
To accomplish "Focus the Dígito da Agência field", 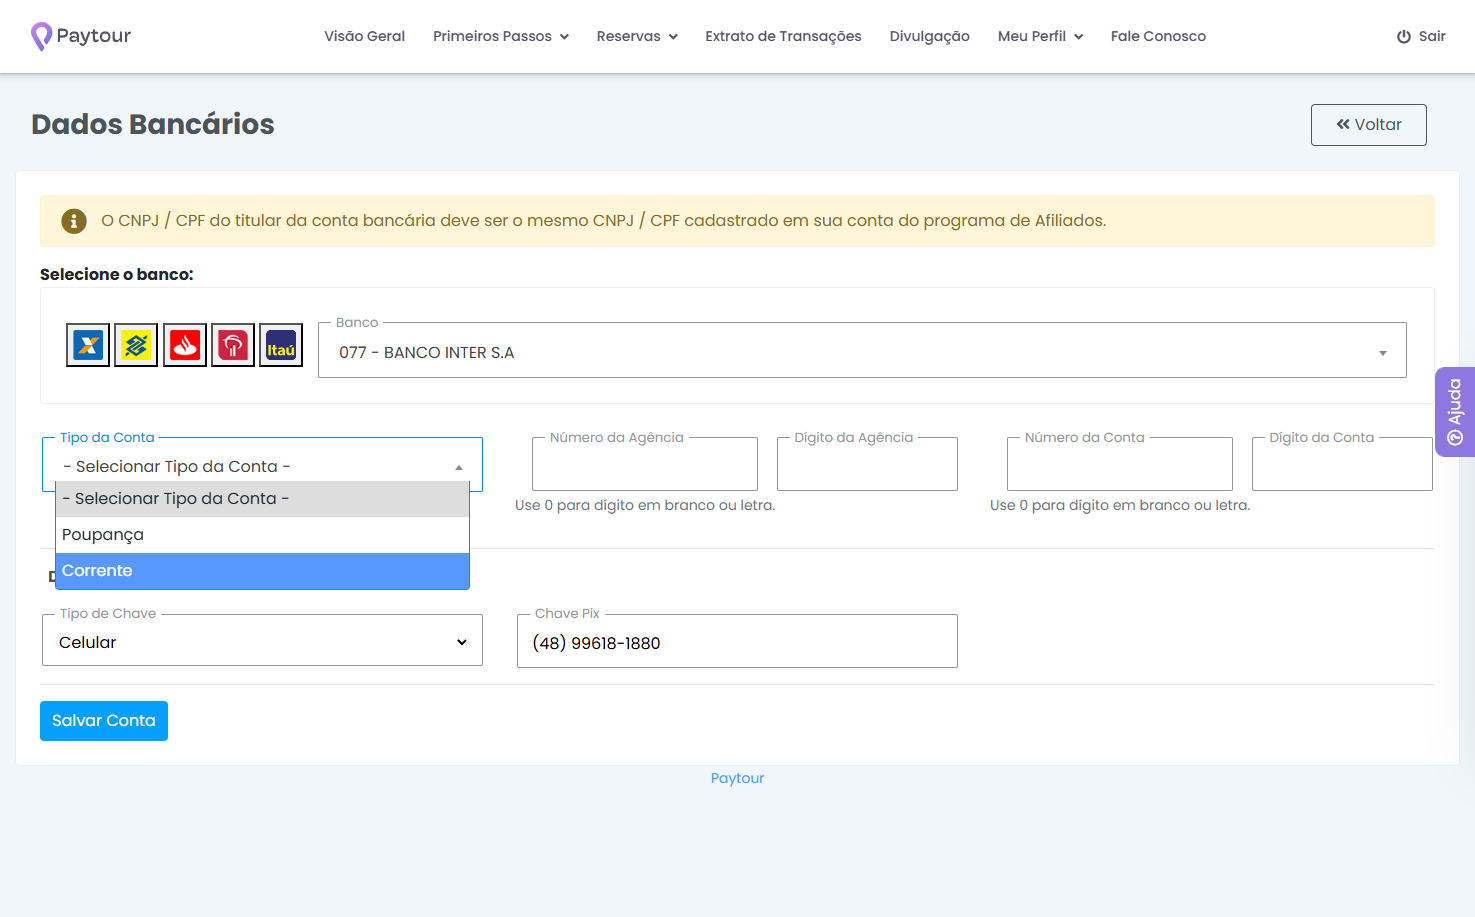I will coord(867,464).
